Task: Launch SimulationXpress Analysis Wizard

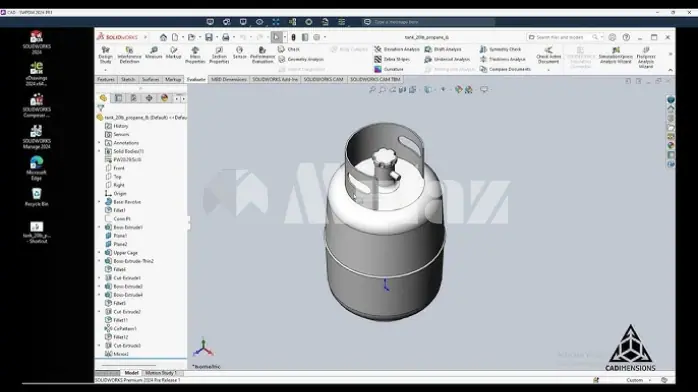Action: pos(616,55)
